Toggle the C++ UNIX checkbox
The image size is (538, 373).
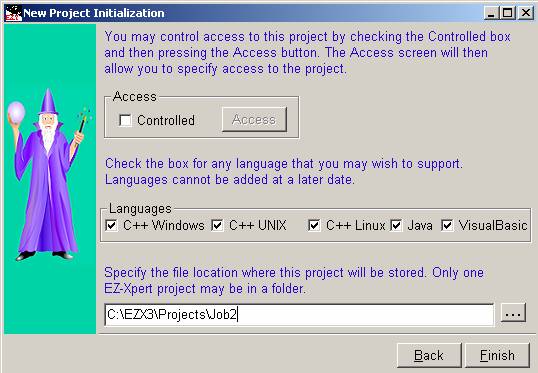[217, 225]
